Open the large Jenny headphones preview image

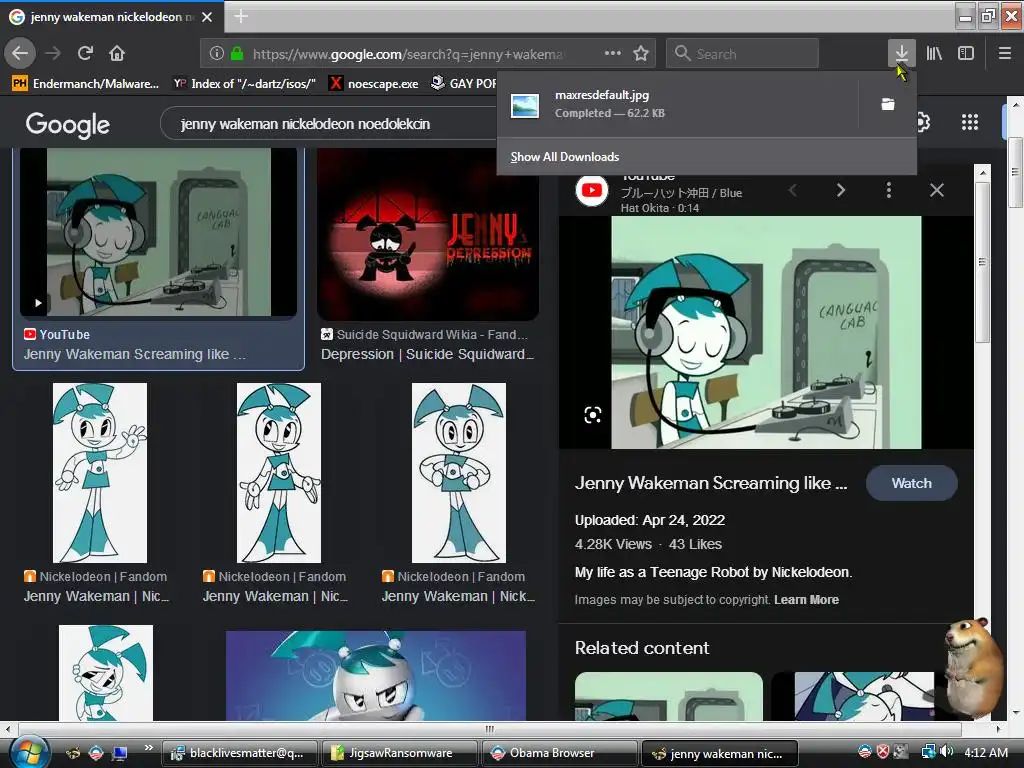pos(766,332)
